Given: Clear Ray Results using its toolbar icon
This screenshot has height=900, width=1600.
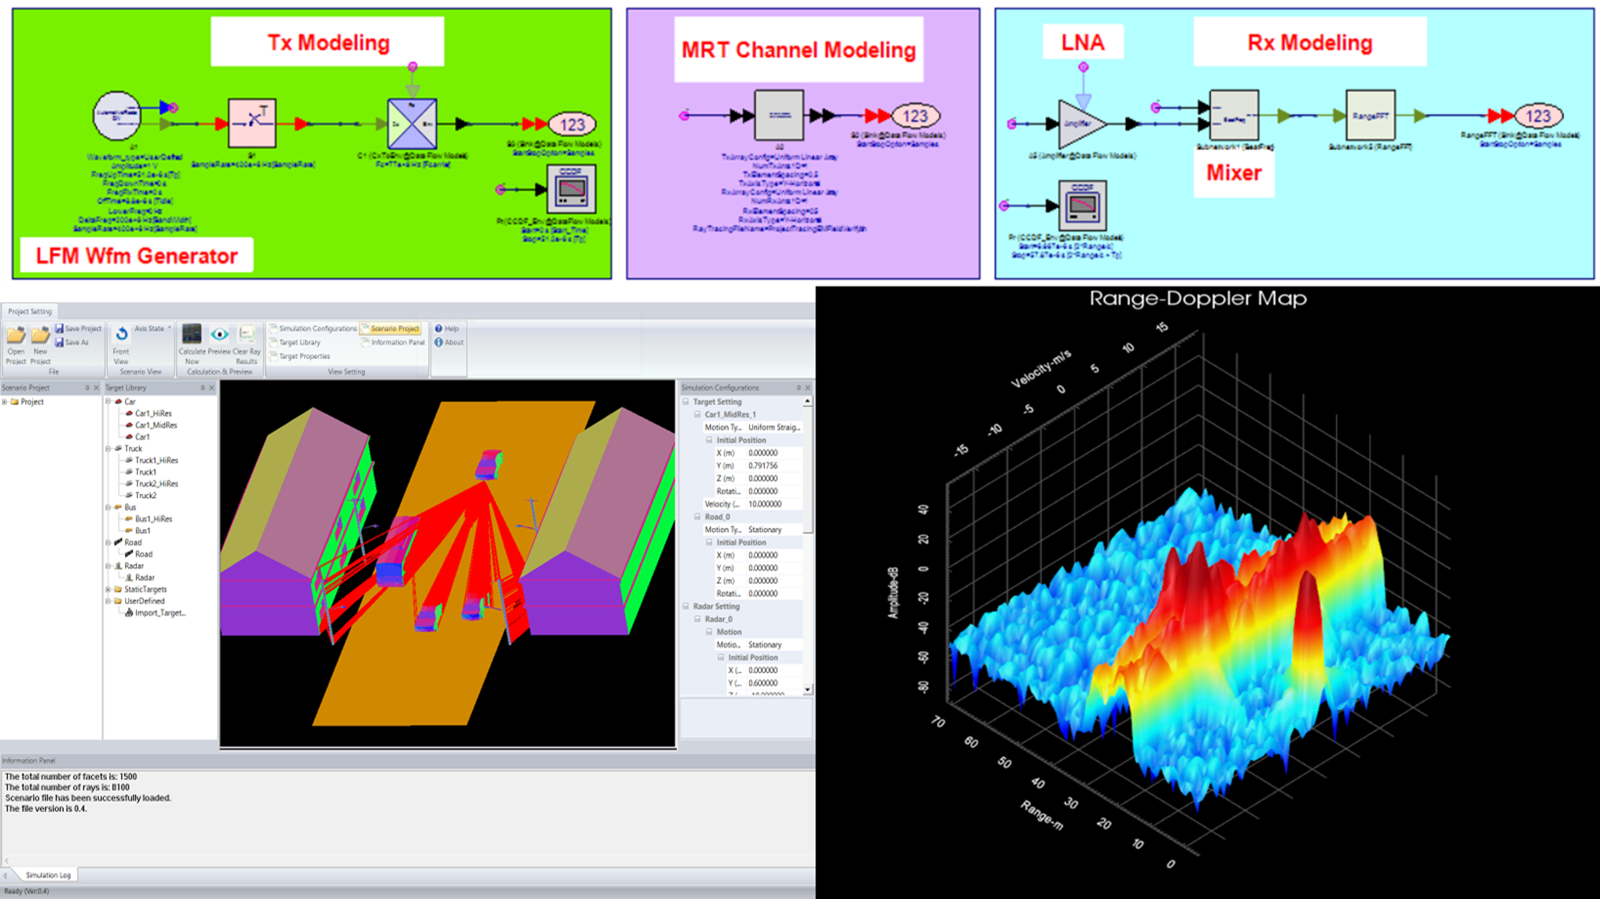Looking at the screenshot, I should (x=246, y=334).
